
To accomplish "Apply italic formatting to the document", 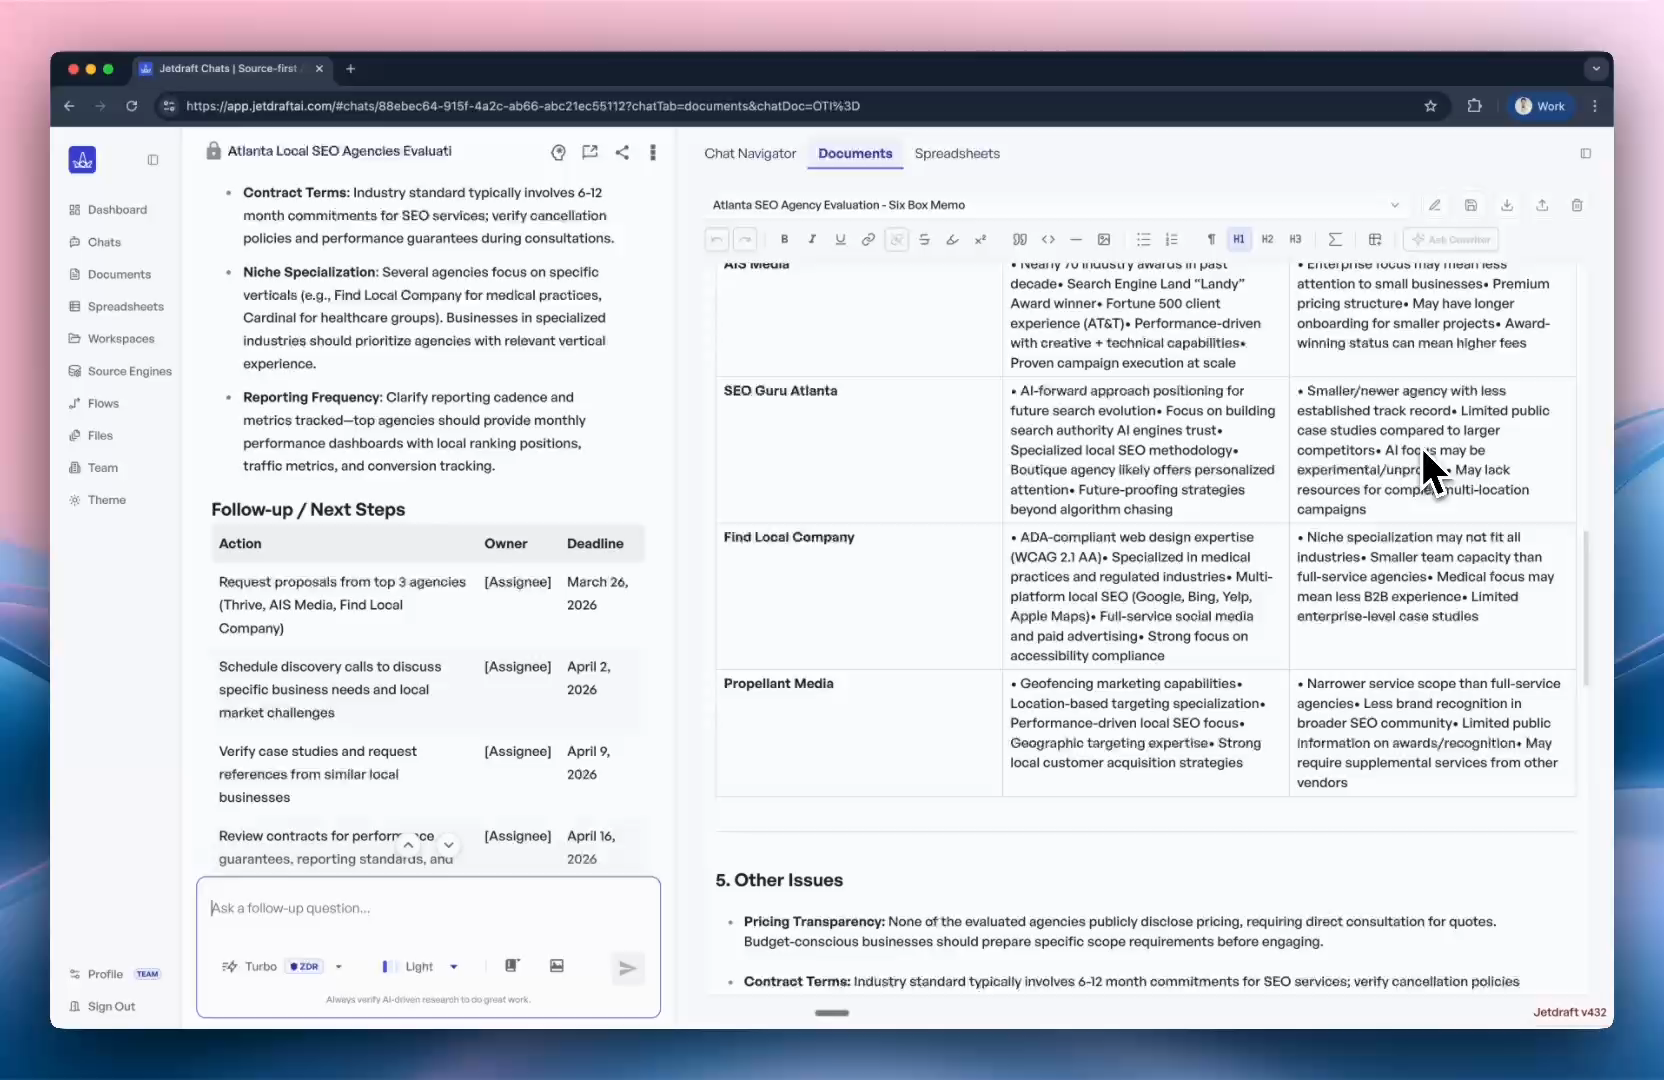I will coord(812,239).
